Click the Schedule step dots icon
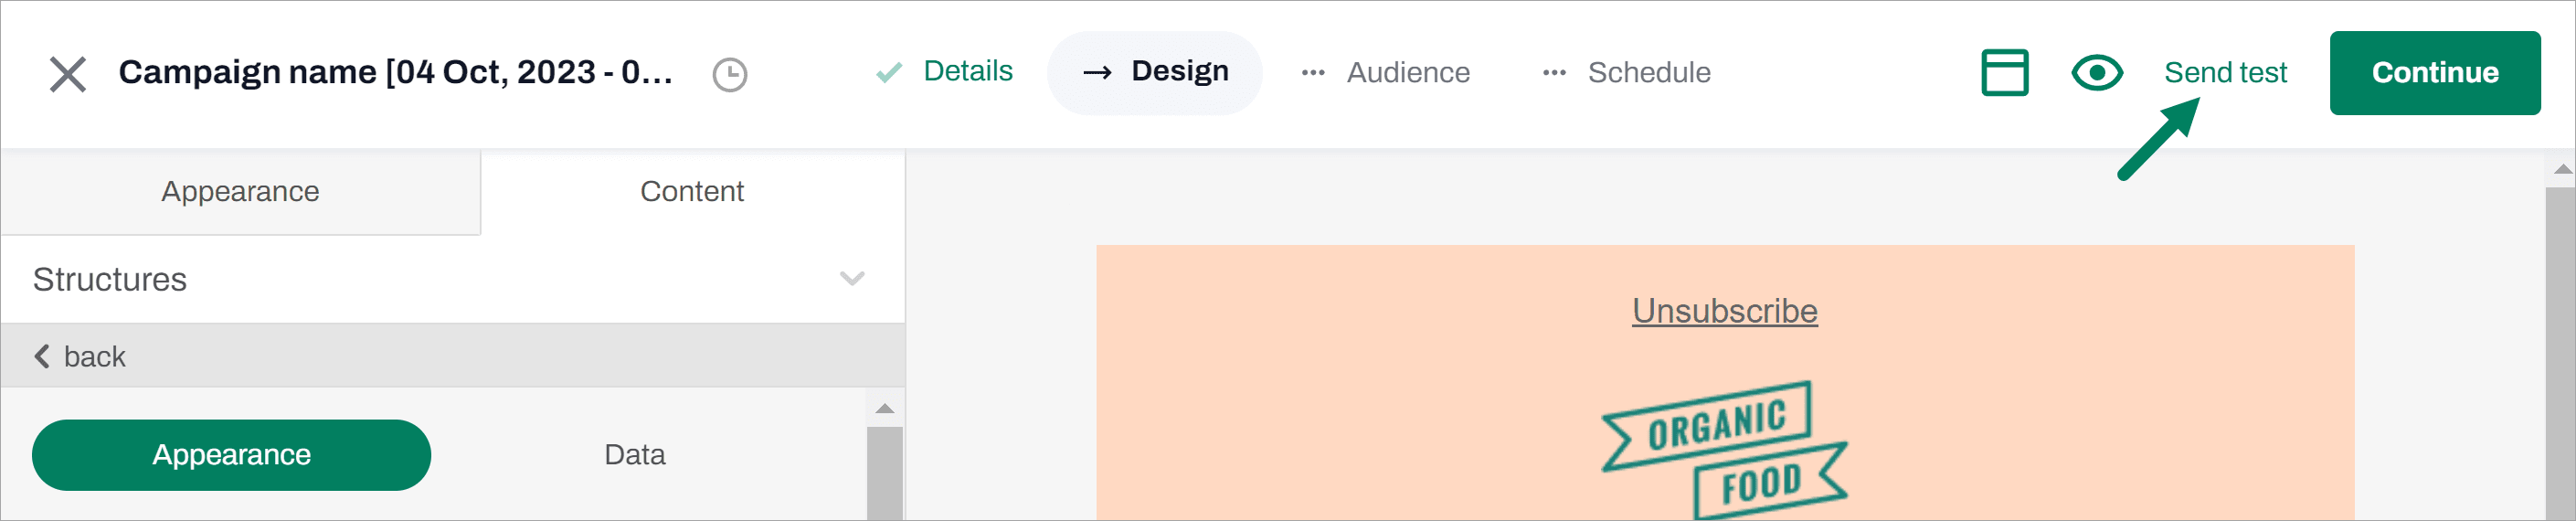Image resolution: width=2576 pixels, height=521 pixels. pyautogui.click(x=1553, y=73)
